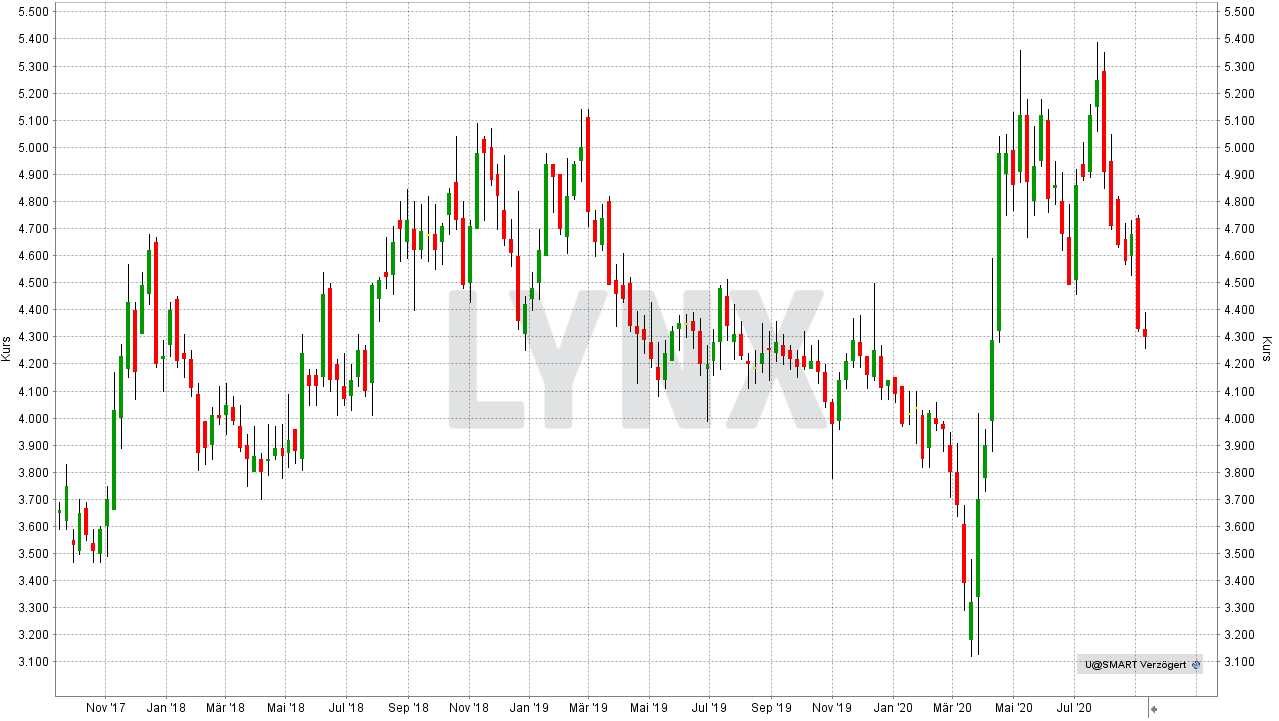The height and width of the screenshot is (721, 1279).
Task: Click the 3.100 value on the left price axis
Action: [36, 662]
